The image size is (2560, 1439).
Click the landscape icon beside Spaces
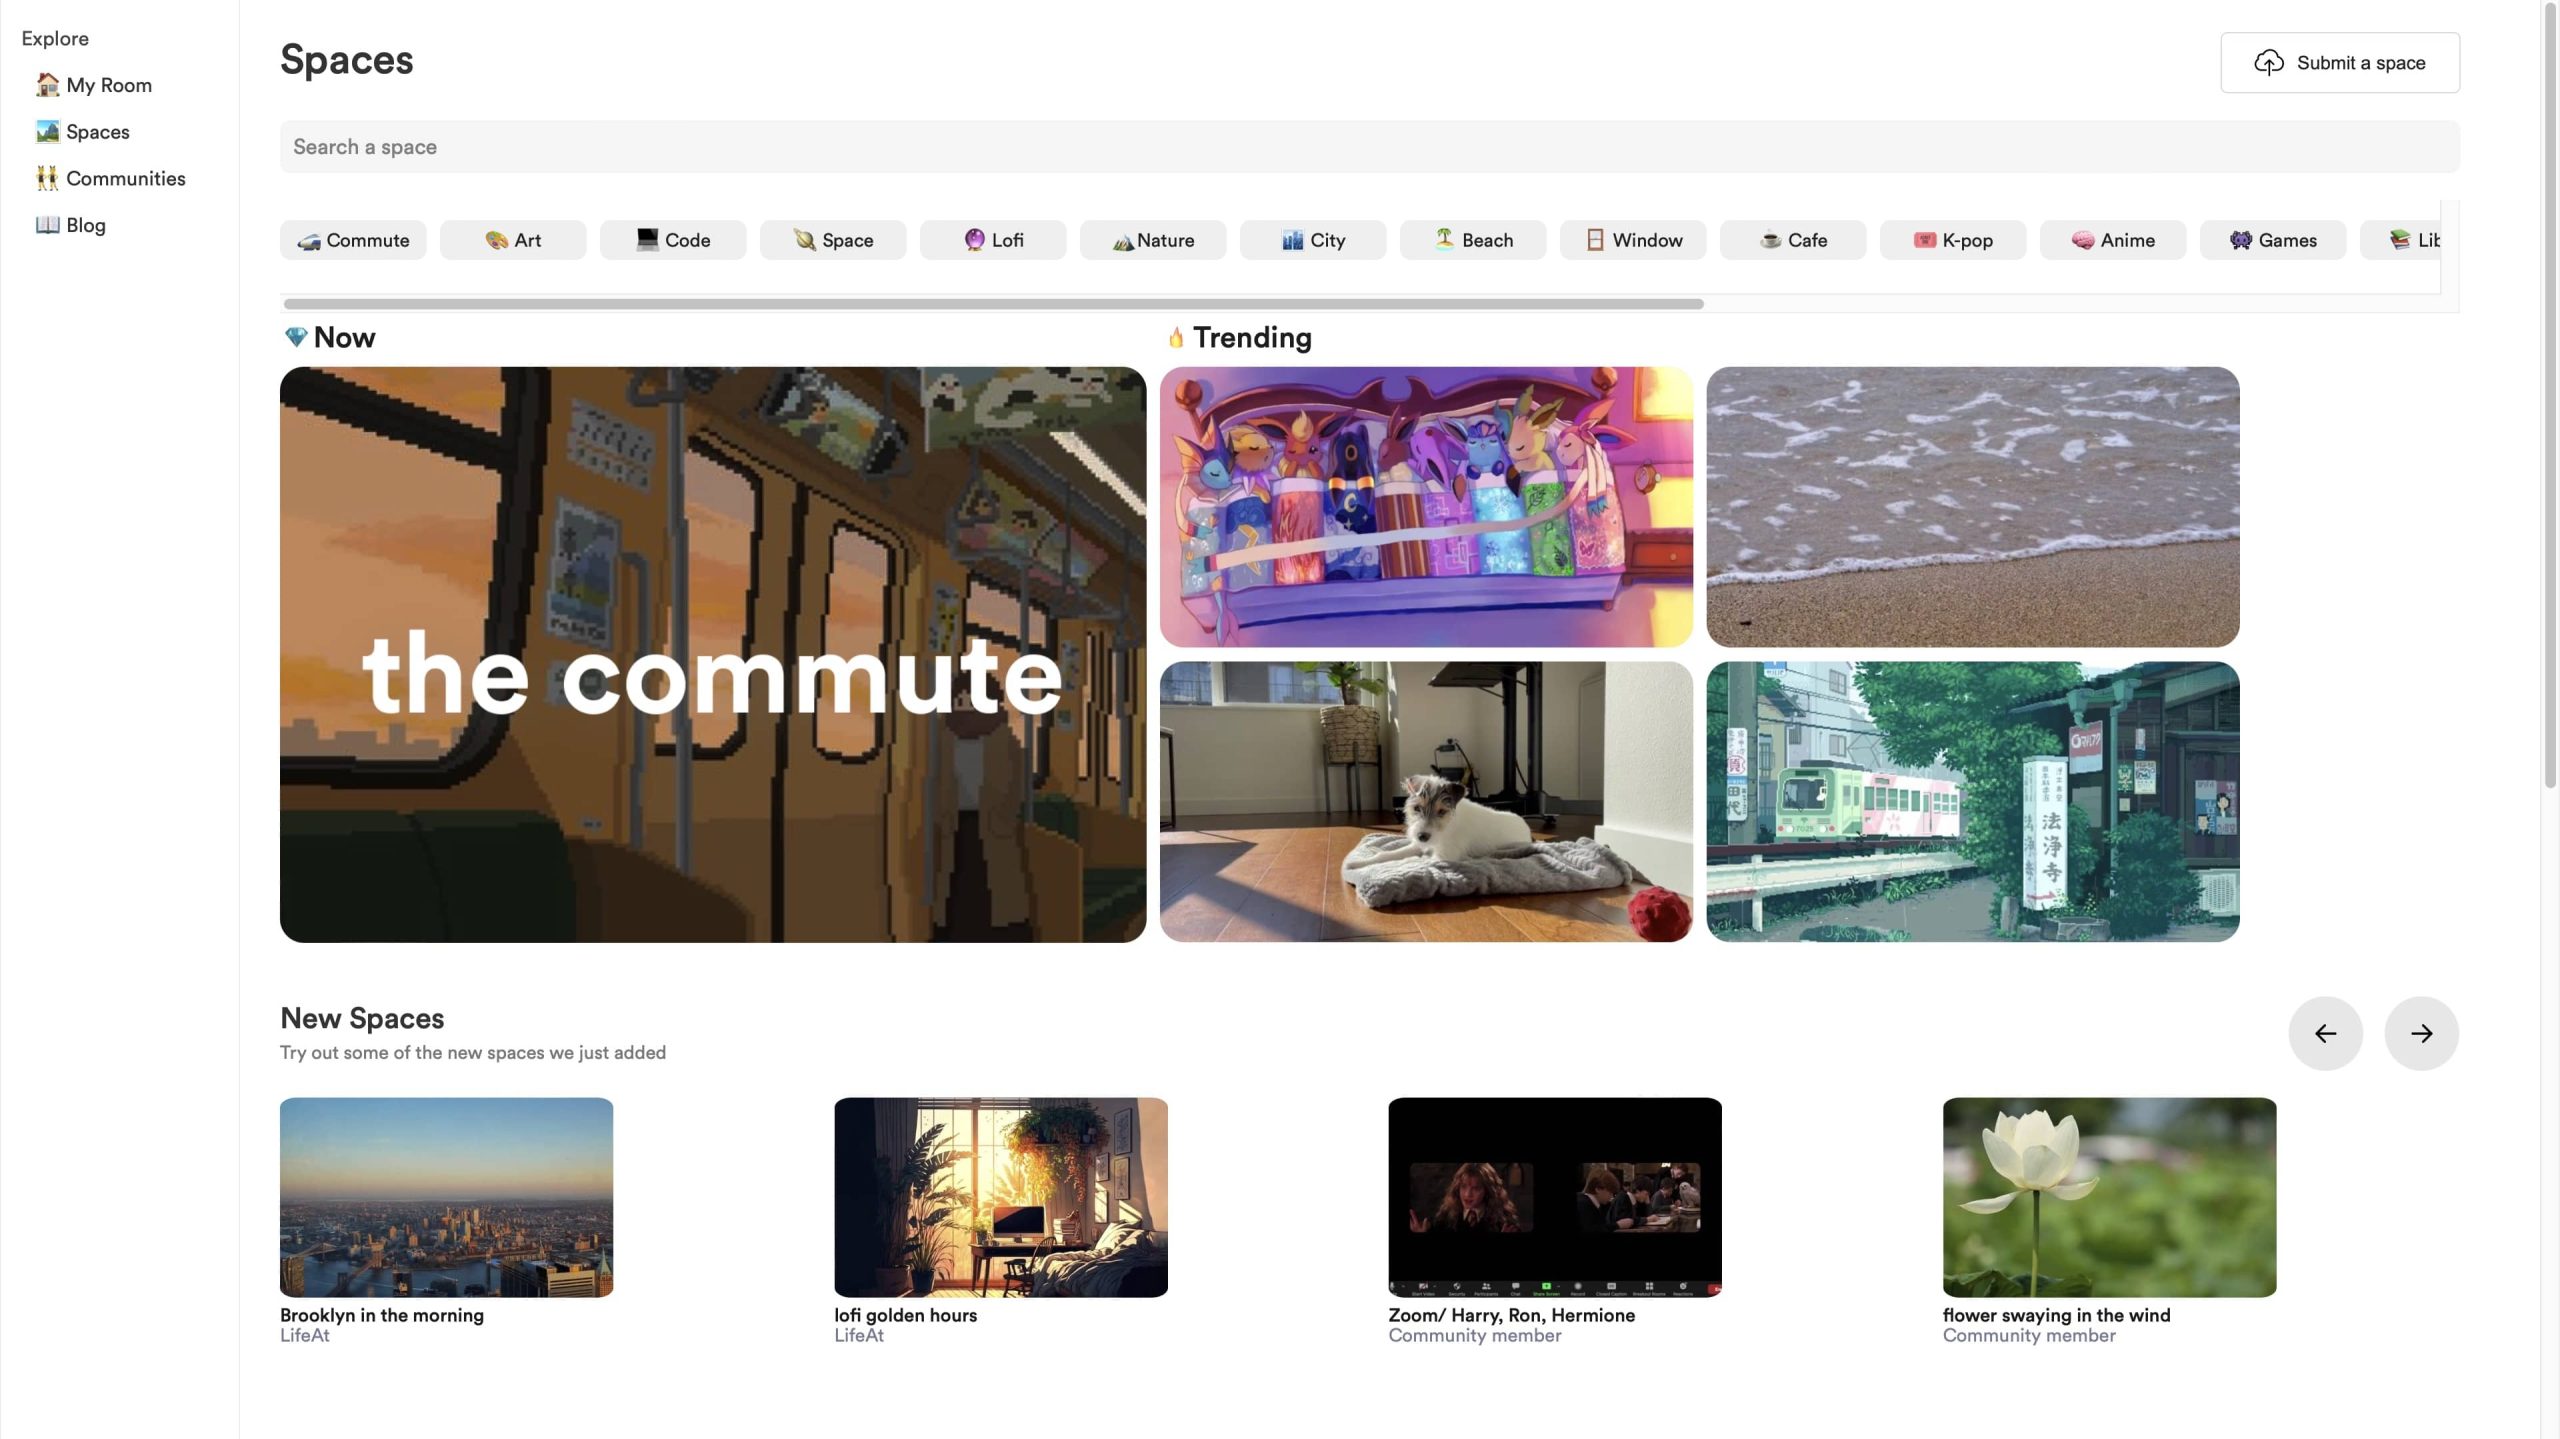coord(47,132)
